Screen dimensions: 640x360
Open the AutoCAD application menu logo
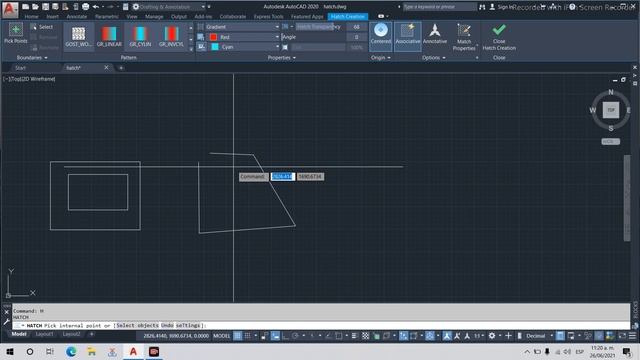[x=9, y=9]
